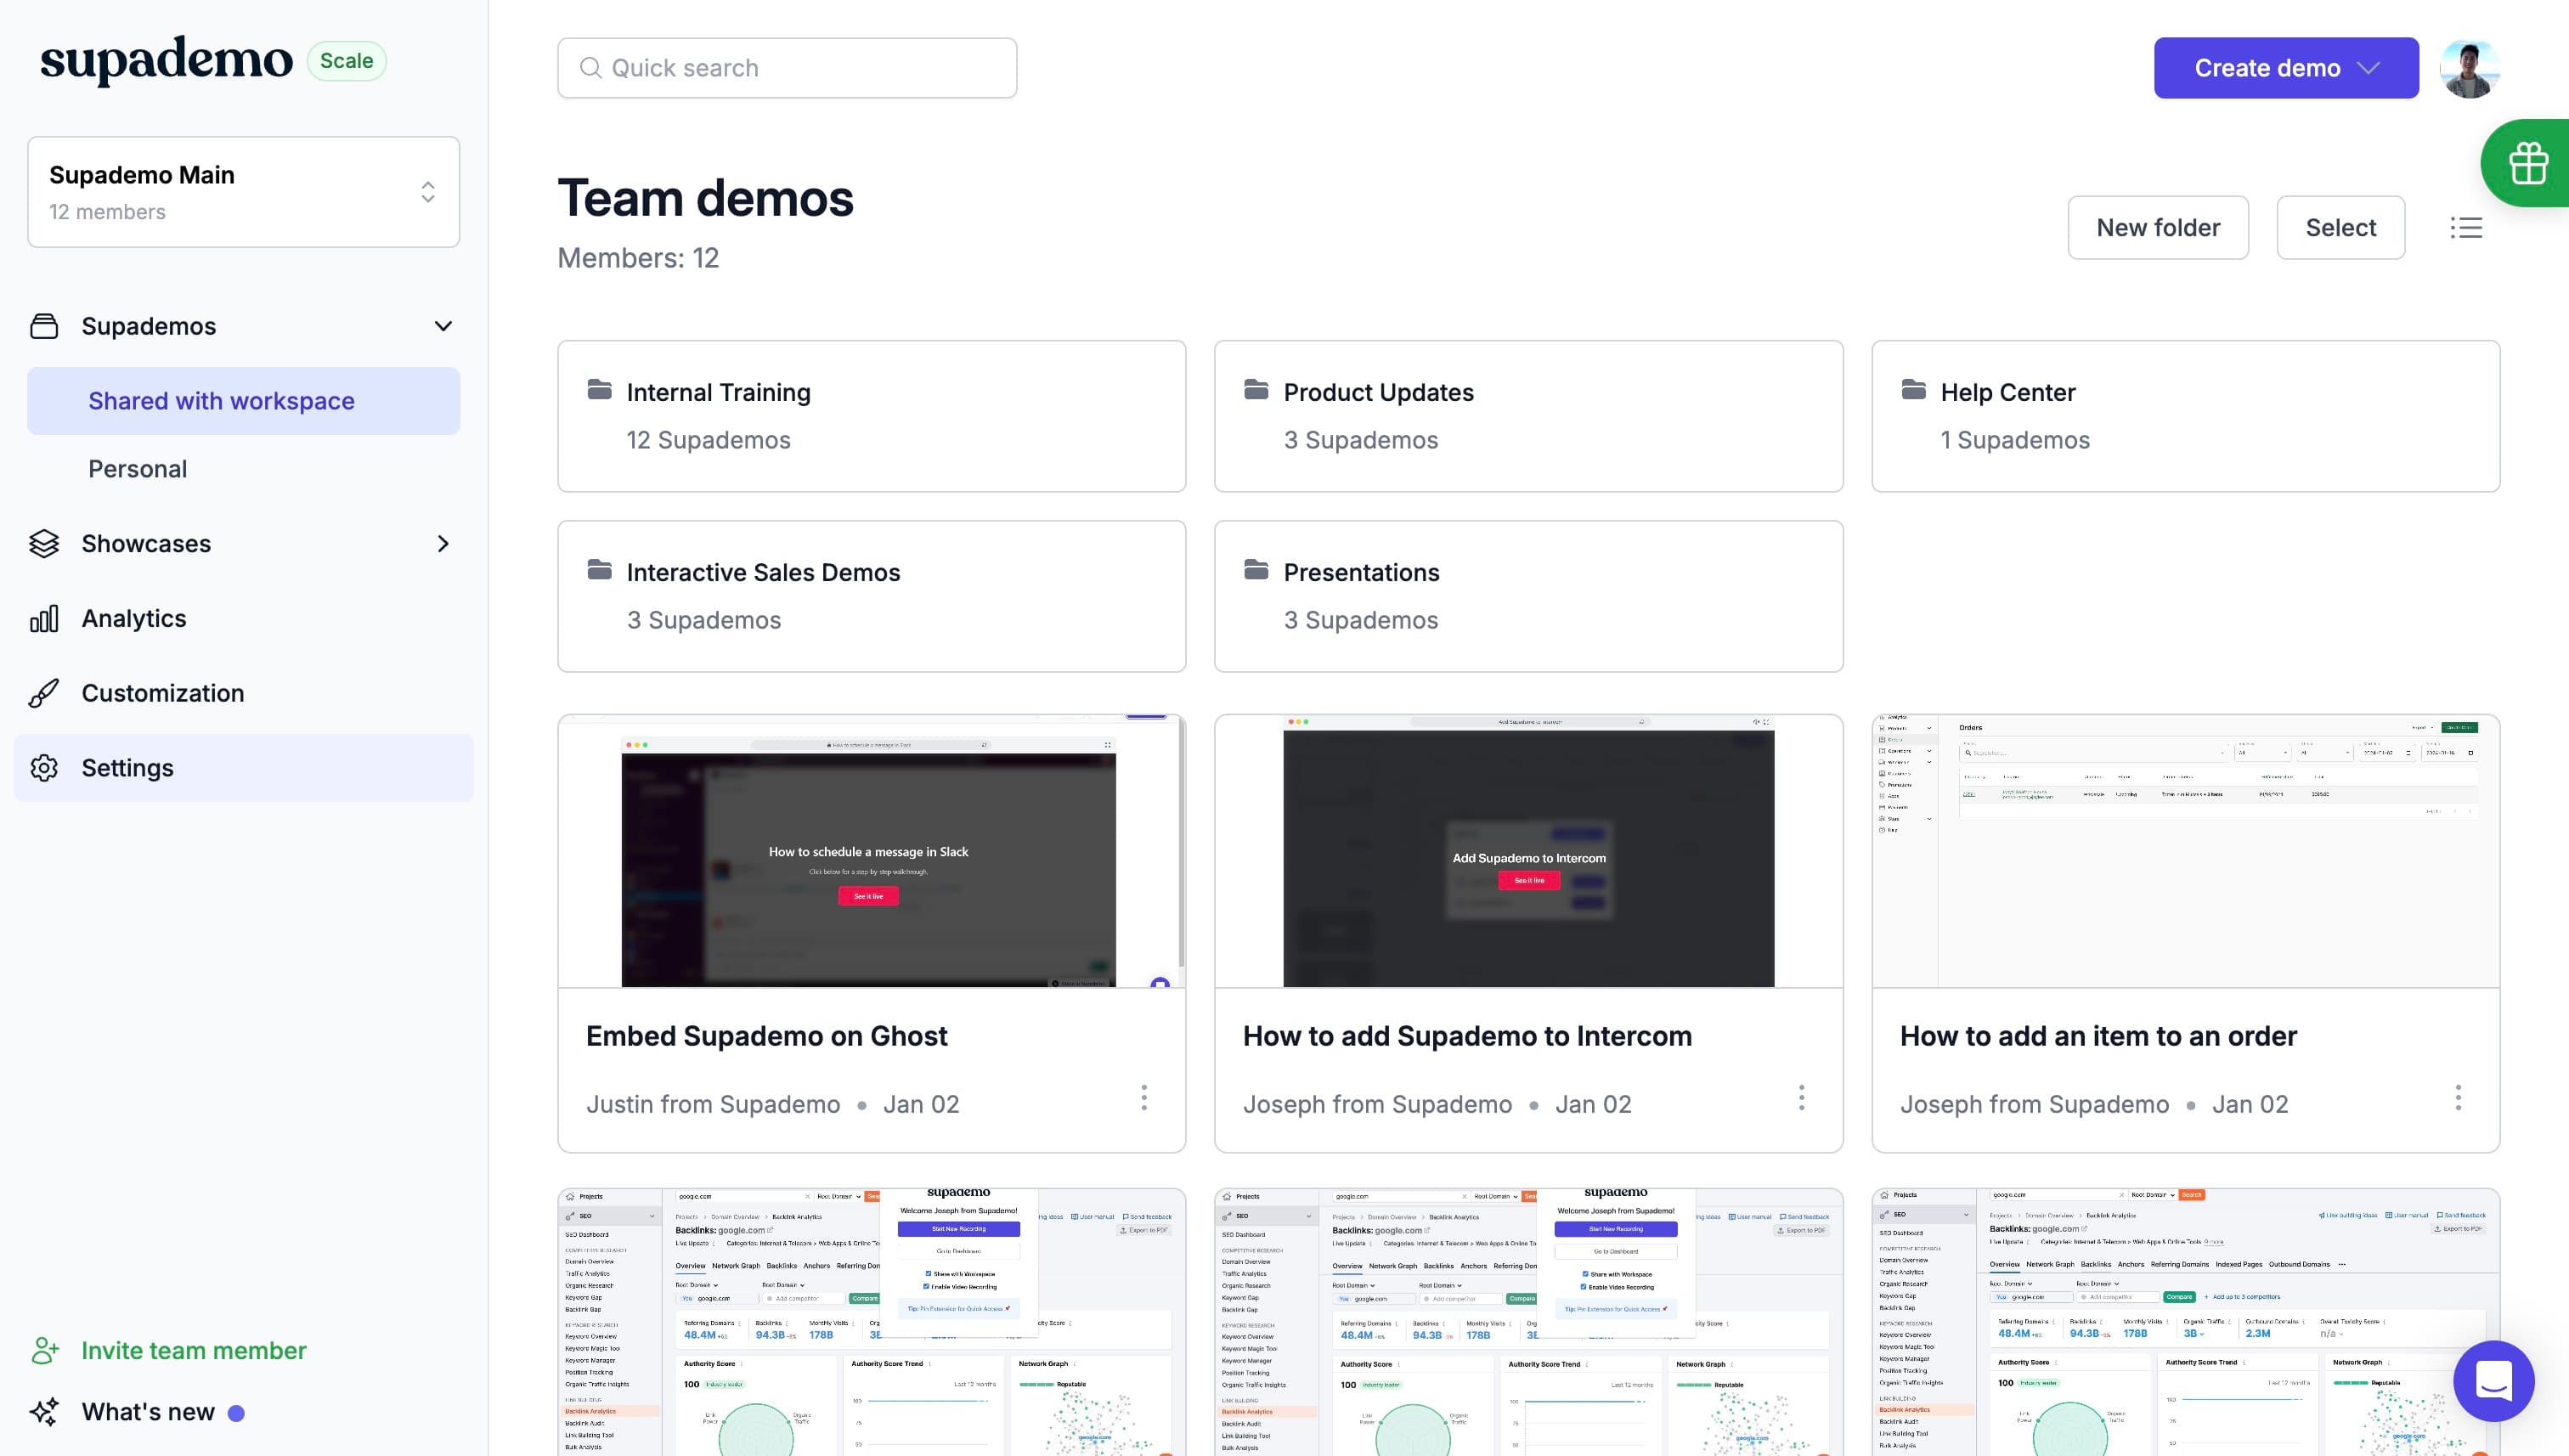The width and height of the screenshot is (2569, 1456).
Task: Click the Presentations folder icon
Action: pyautogui.click(x=1256, y=570)
